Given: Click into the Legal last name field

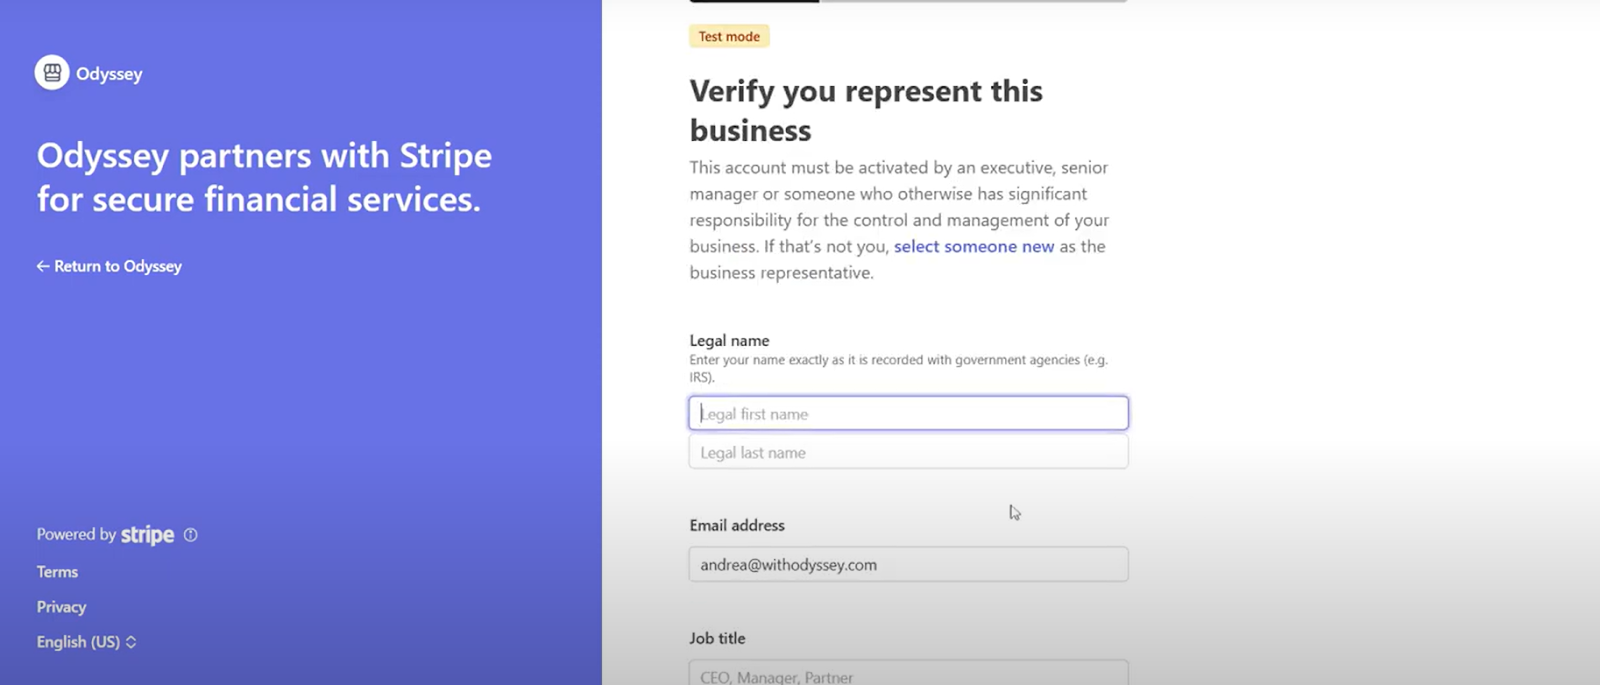Looking at the screenshot, I should 908,453.
